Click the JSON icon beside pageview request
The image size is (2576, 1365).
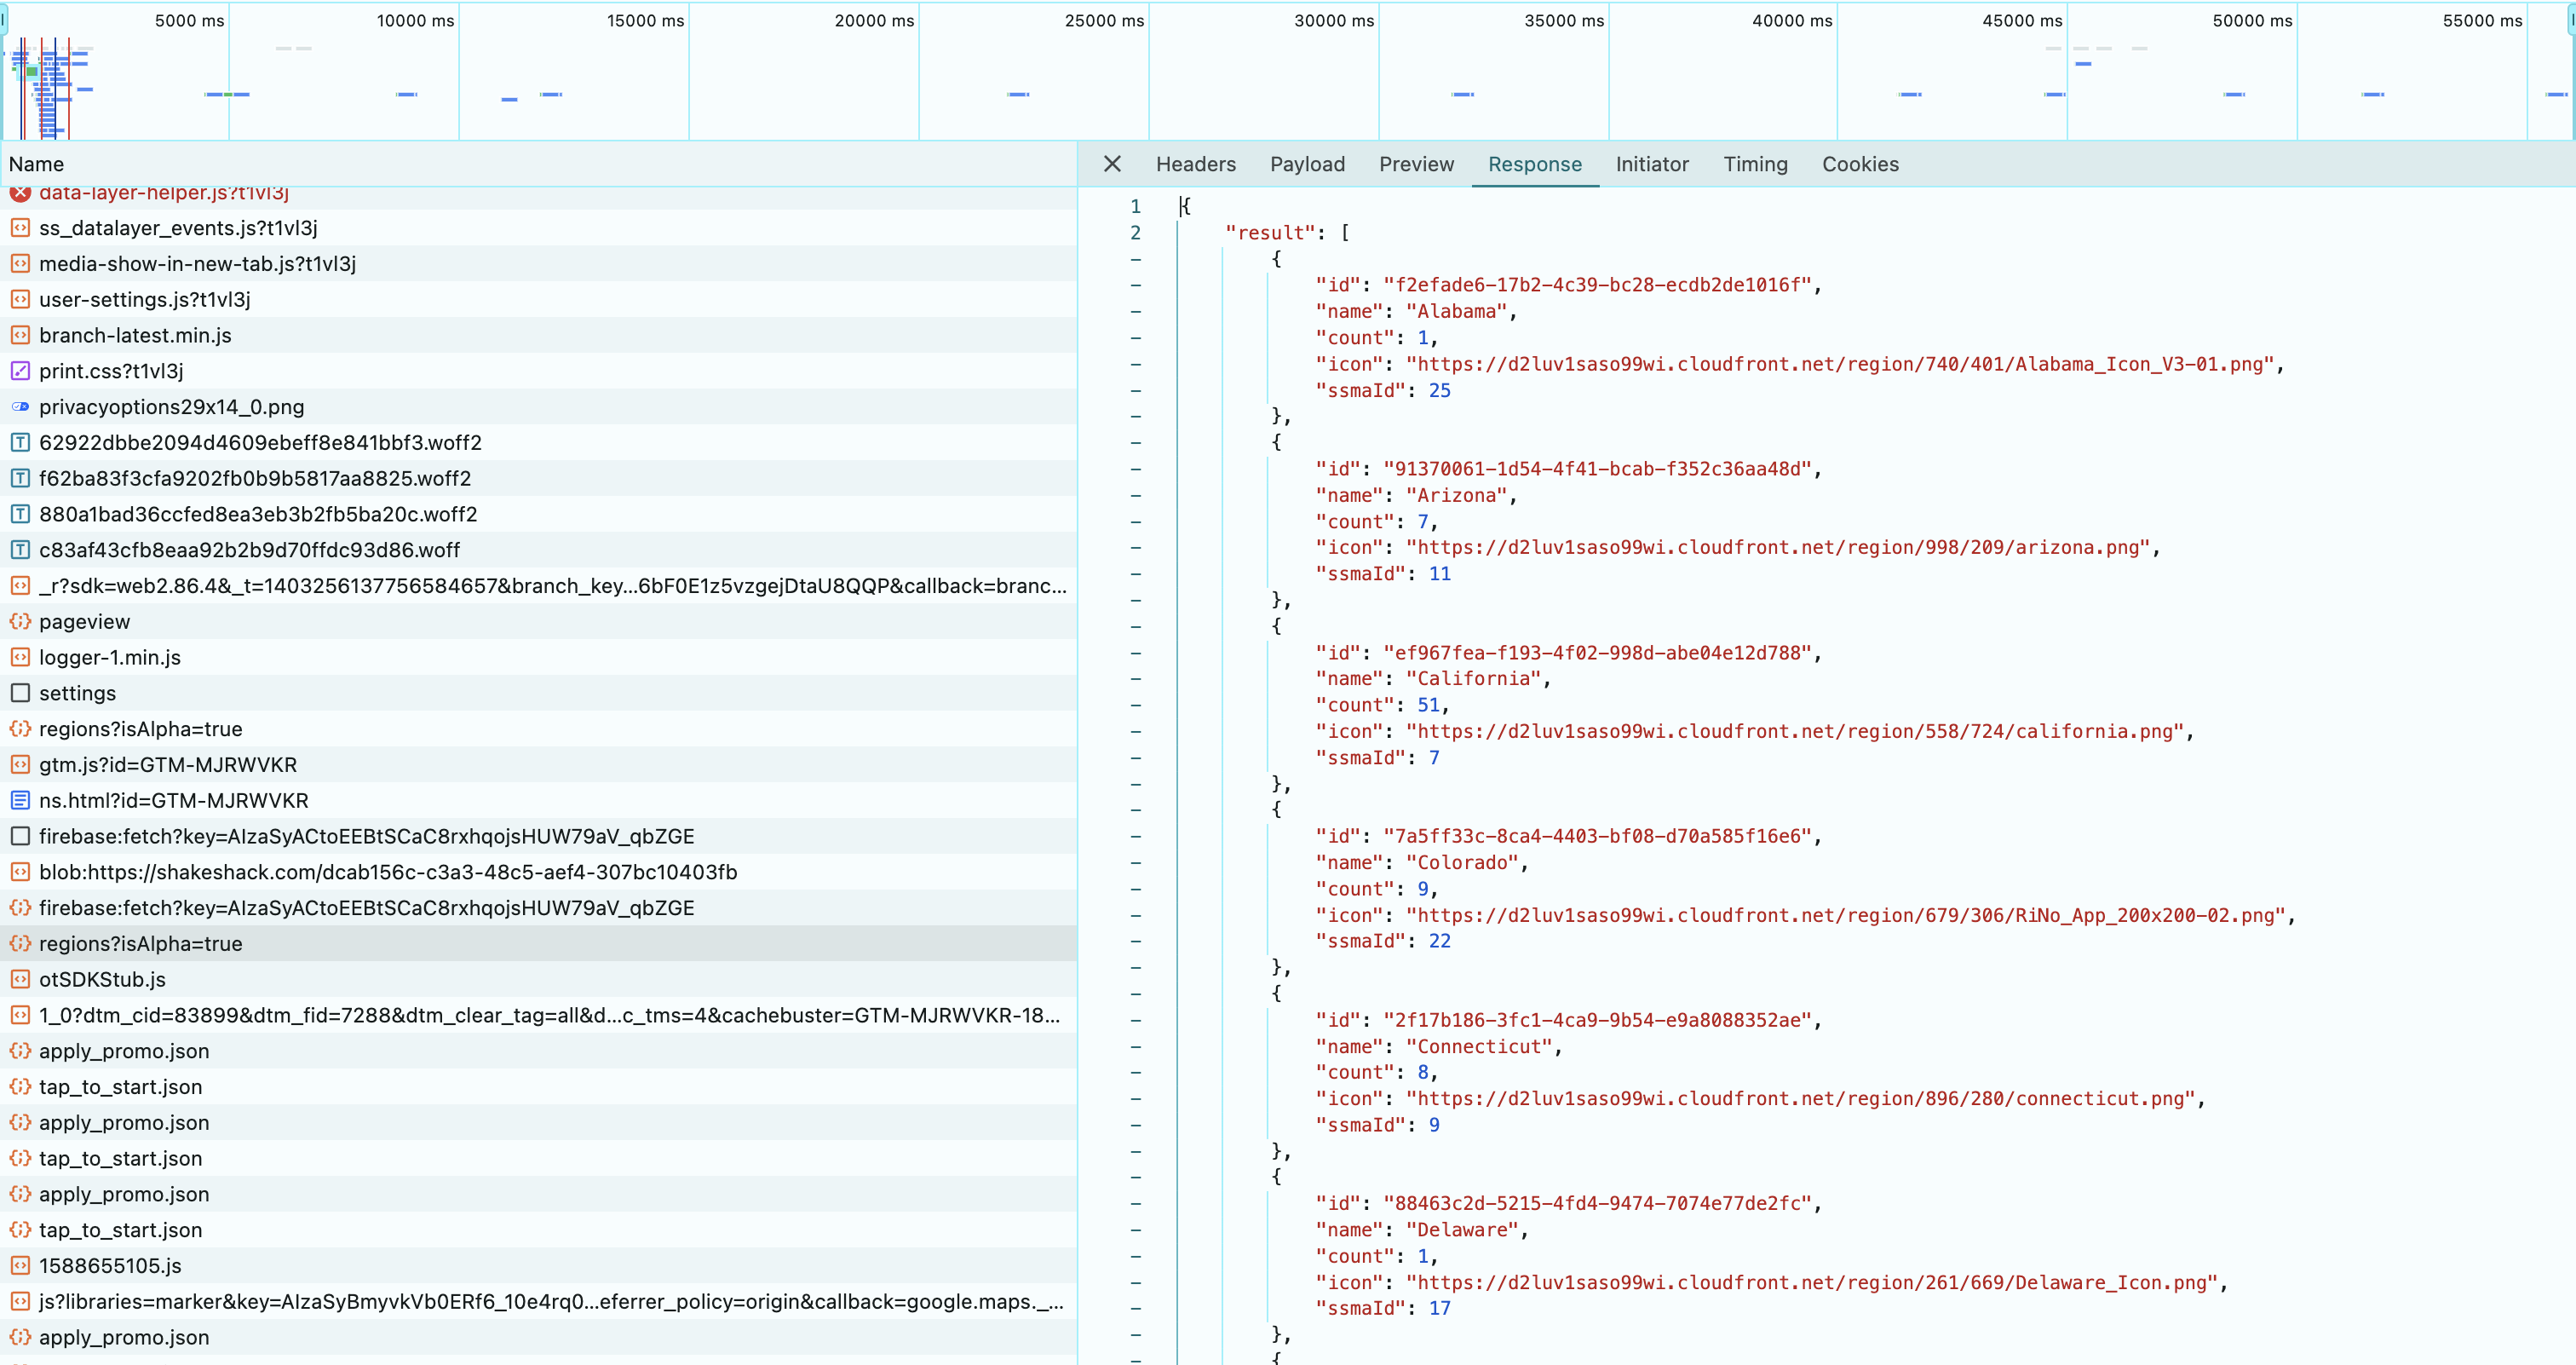(x=20, y=622)
